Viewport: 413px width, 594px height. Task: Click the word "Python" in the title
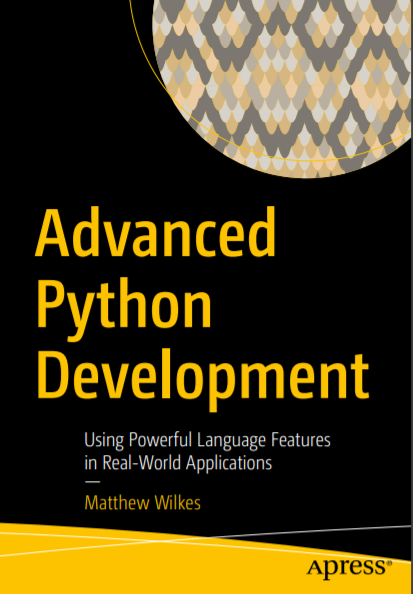(123, 308)
